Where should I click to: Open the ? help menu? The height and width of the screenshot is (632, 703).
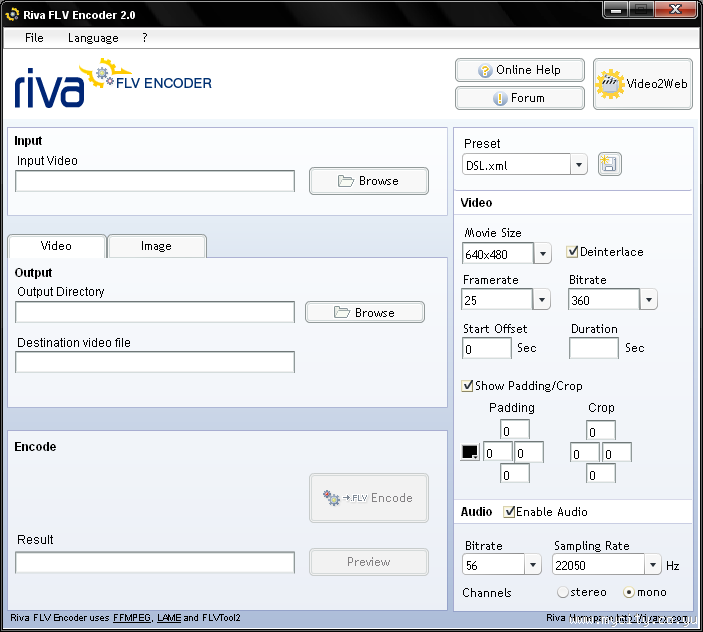[x=144, y=38]
